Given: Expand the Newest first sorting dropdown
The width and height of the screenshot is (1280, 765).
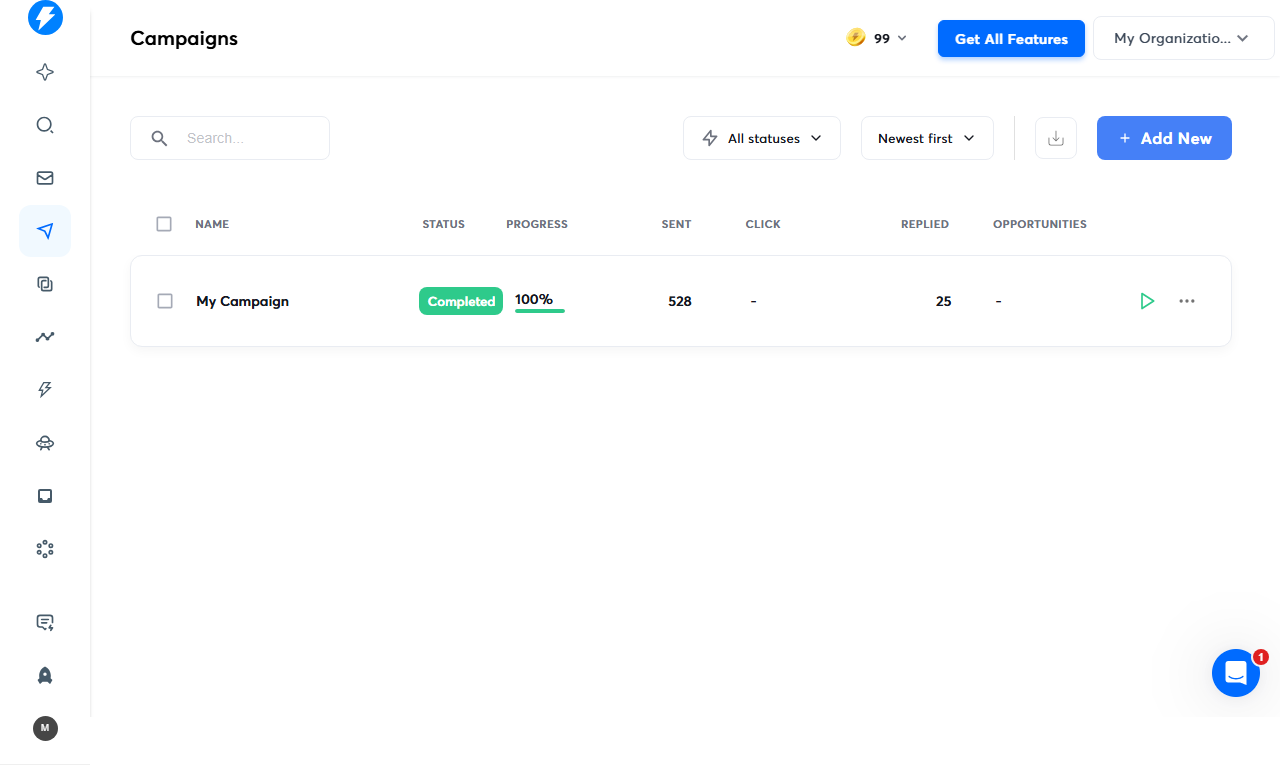Looking at the screenshot, I should [927, 138].
